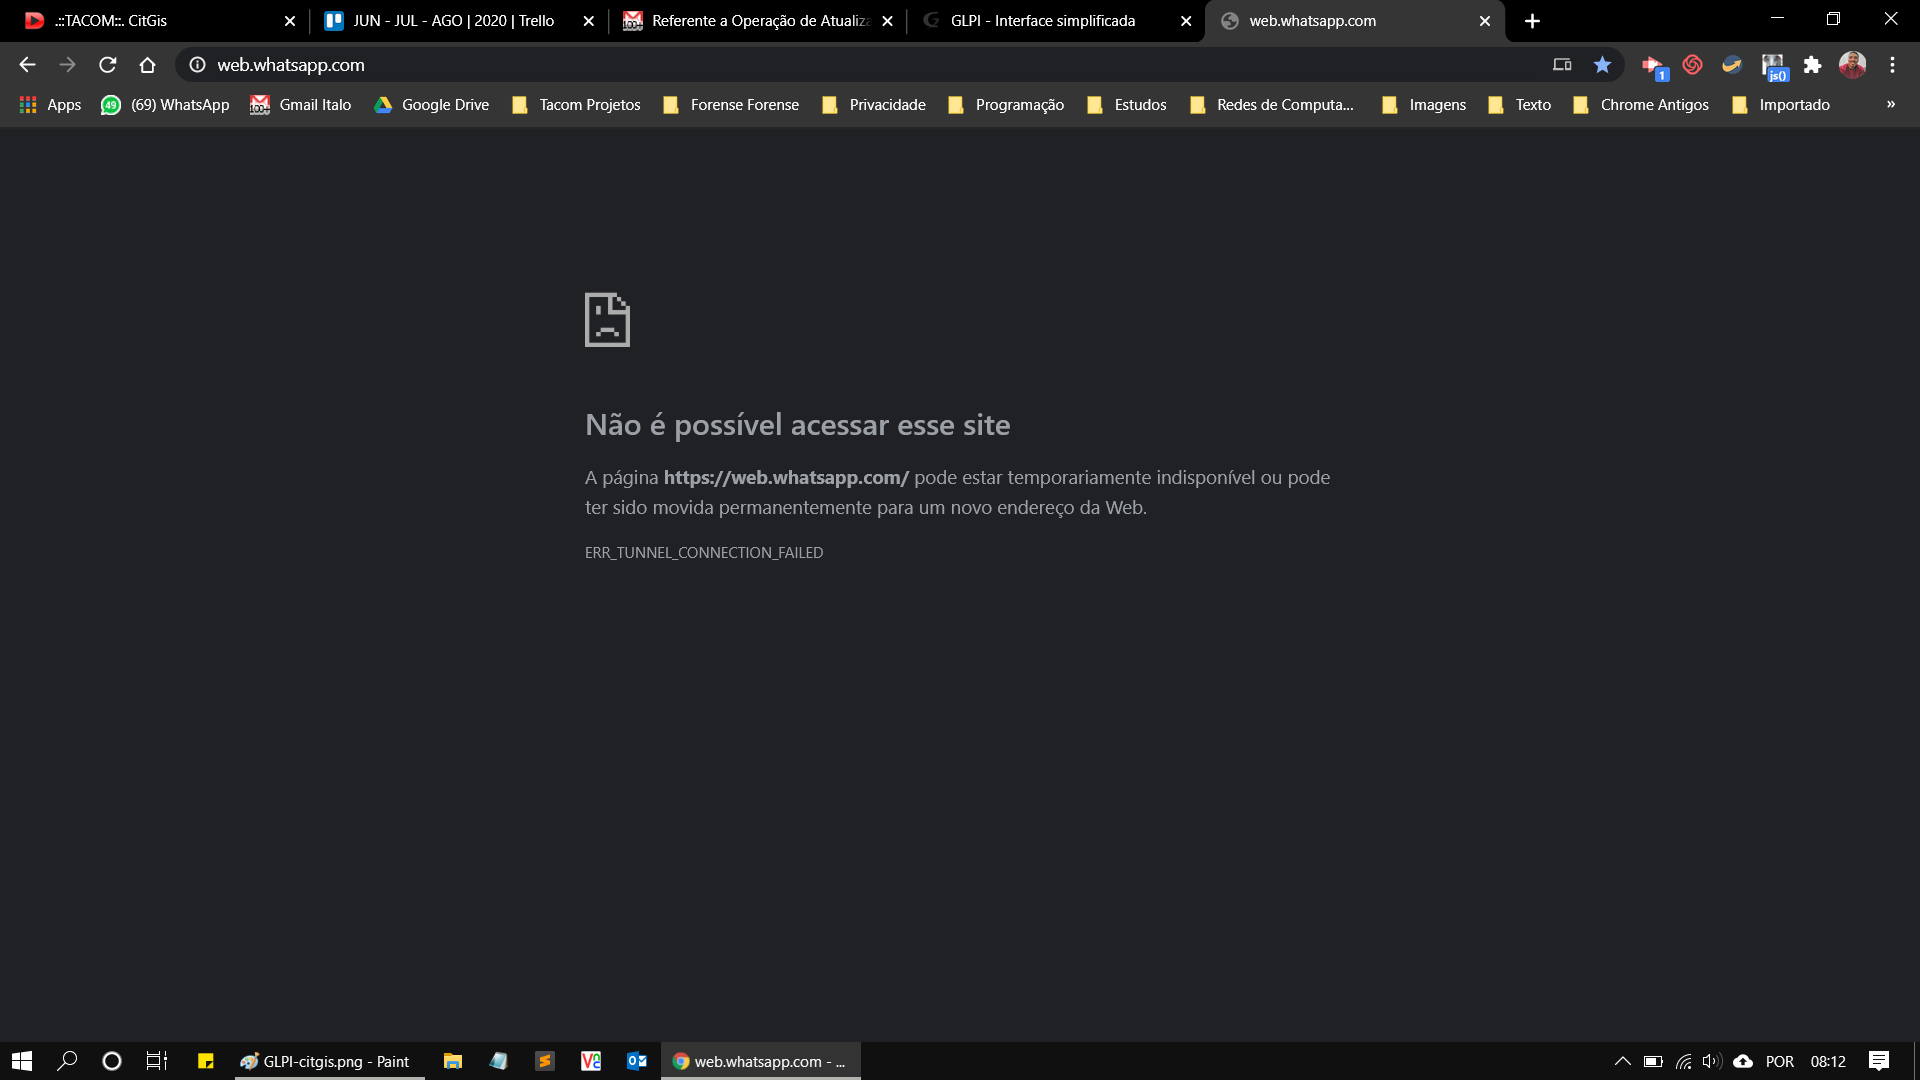
Task: Expand the Redes de Computa... bookmark folder
Action: point(1272,105)
